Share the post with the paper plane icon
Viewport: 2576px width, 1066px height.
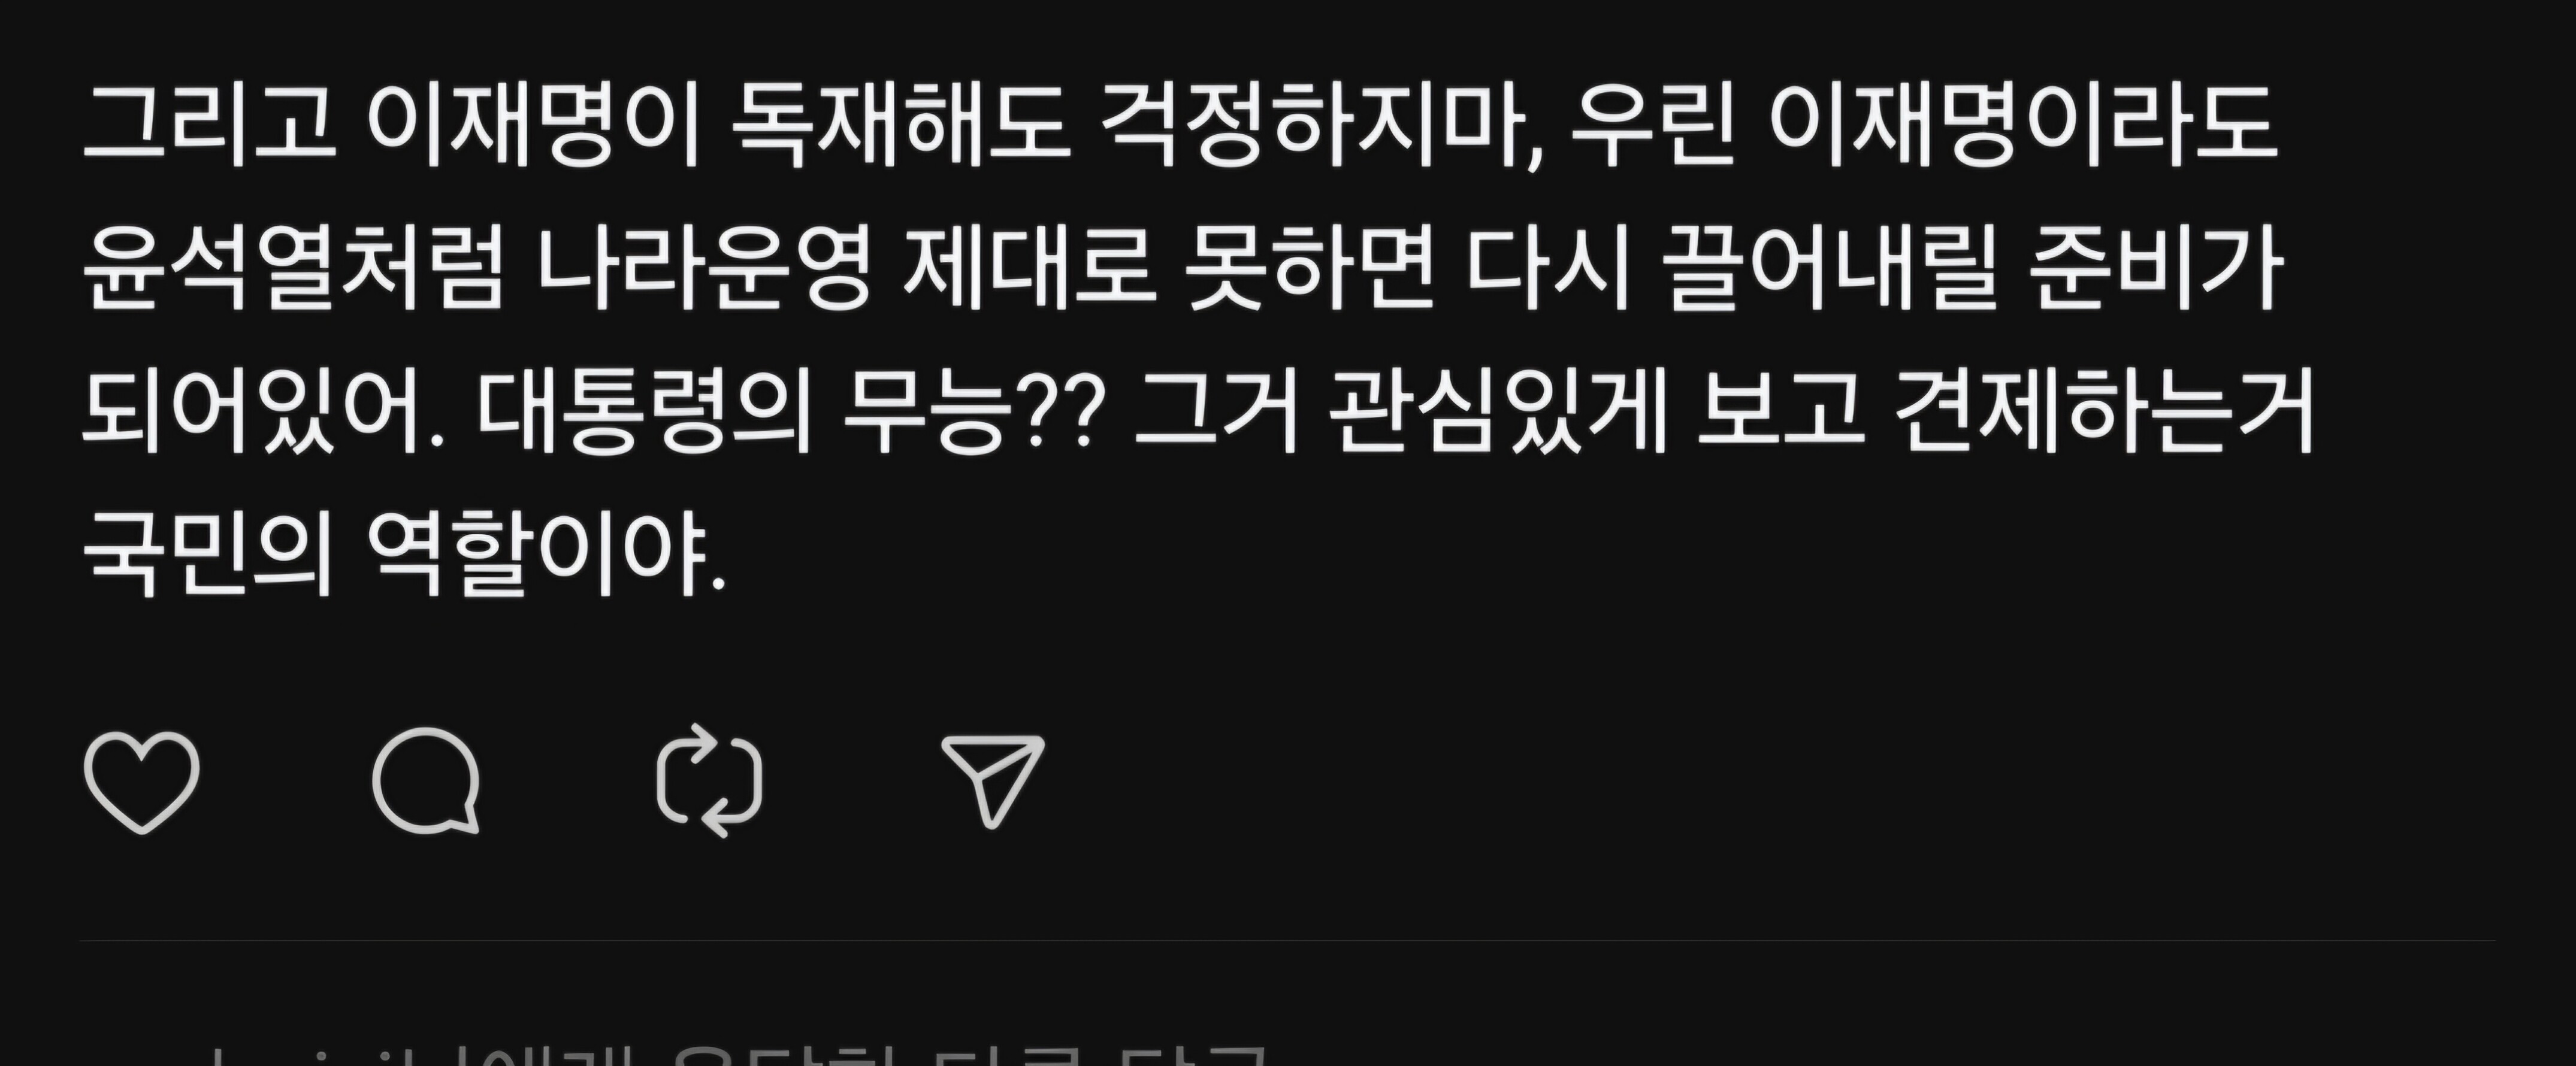(993, 781)
